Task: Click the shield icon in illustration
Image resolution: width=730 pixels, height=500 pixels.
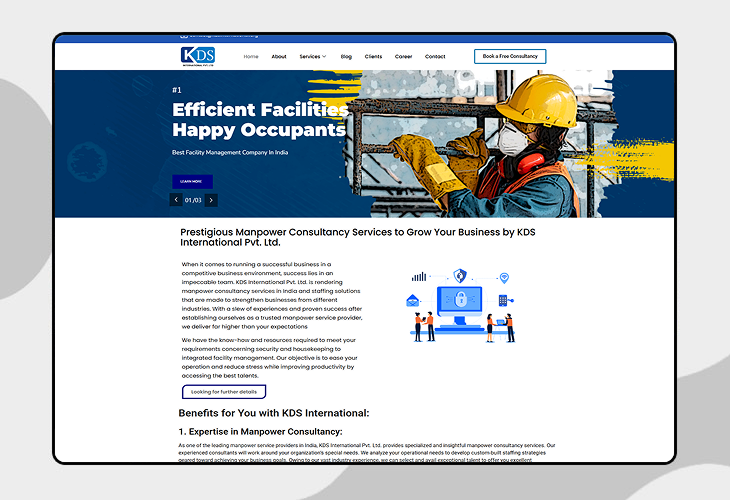Action: pyautogui.click(x=460, y=275)
